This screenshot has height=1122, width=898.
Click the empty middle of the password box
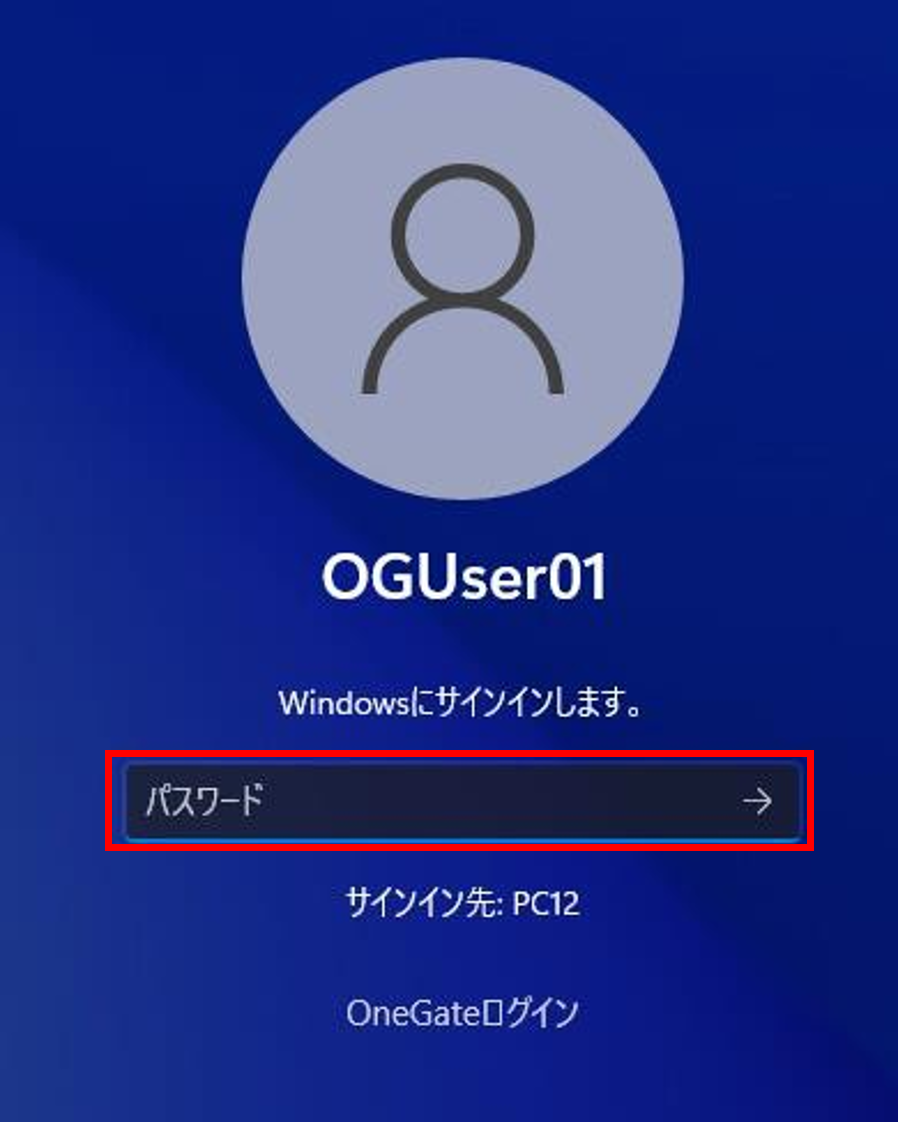pos(501,801)
